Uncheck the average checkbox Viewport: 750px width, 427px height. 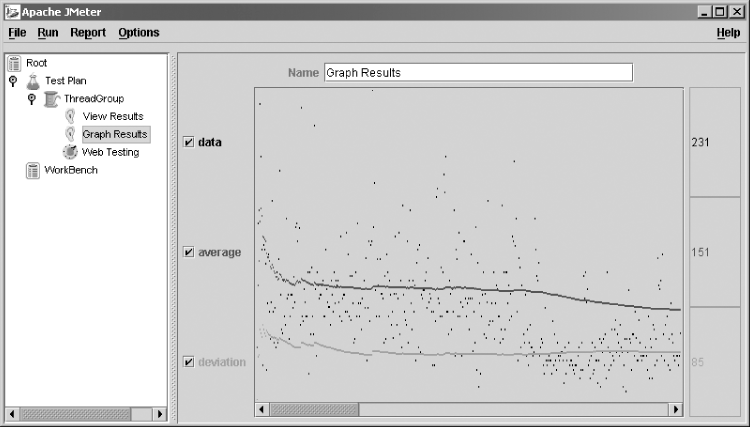(189, 252)
